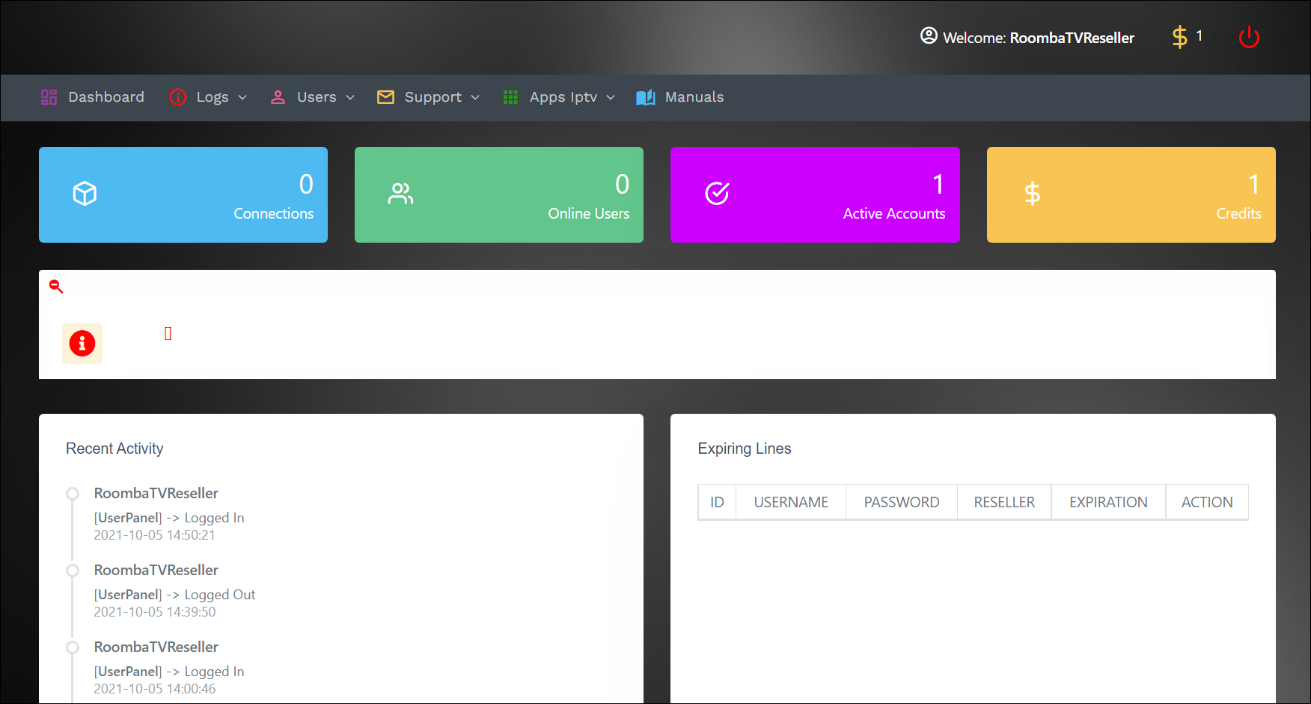Expand the Users dropdown menu

313,97
